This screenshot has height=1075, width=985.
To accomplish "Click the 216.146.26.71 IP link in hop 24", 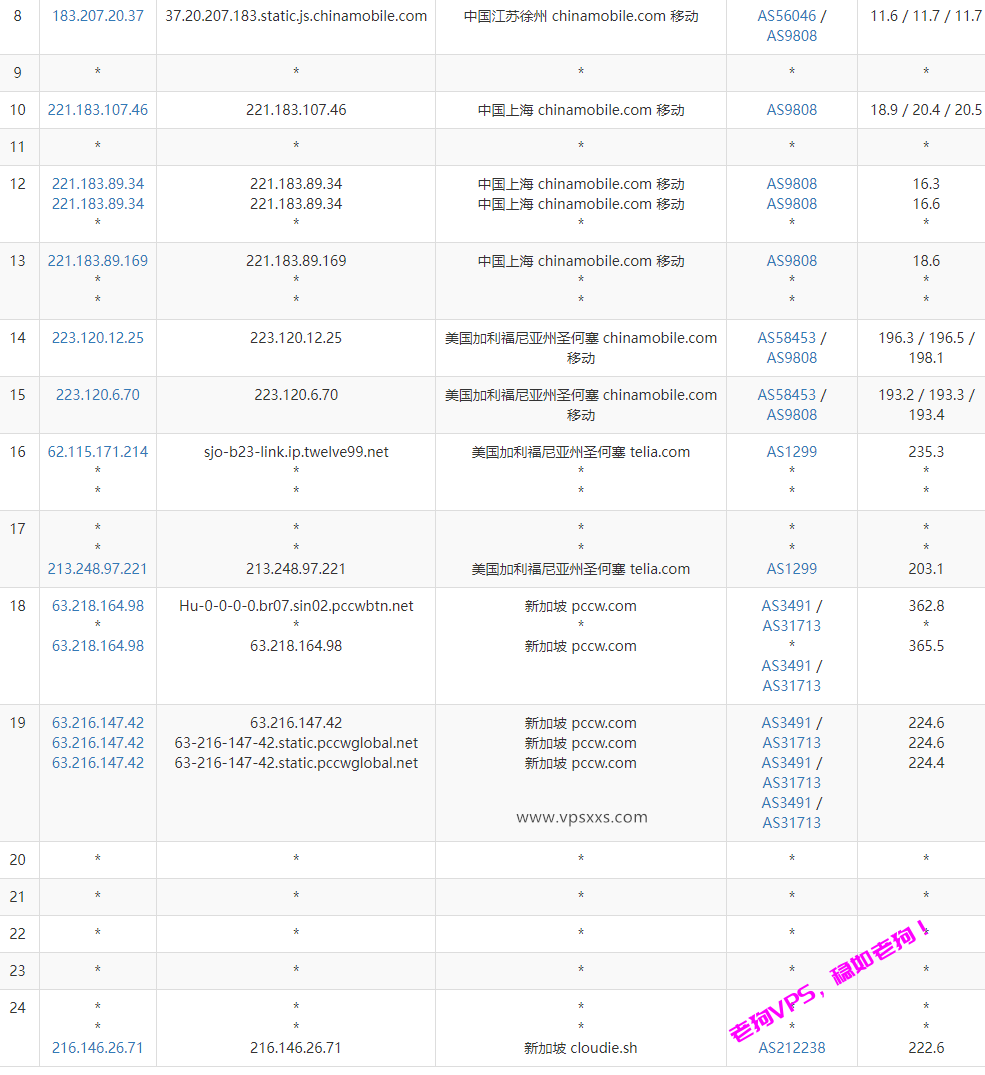I will click(98, 1048).
